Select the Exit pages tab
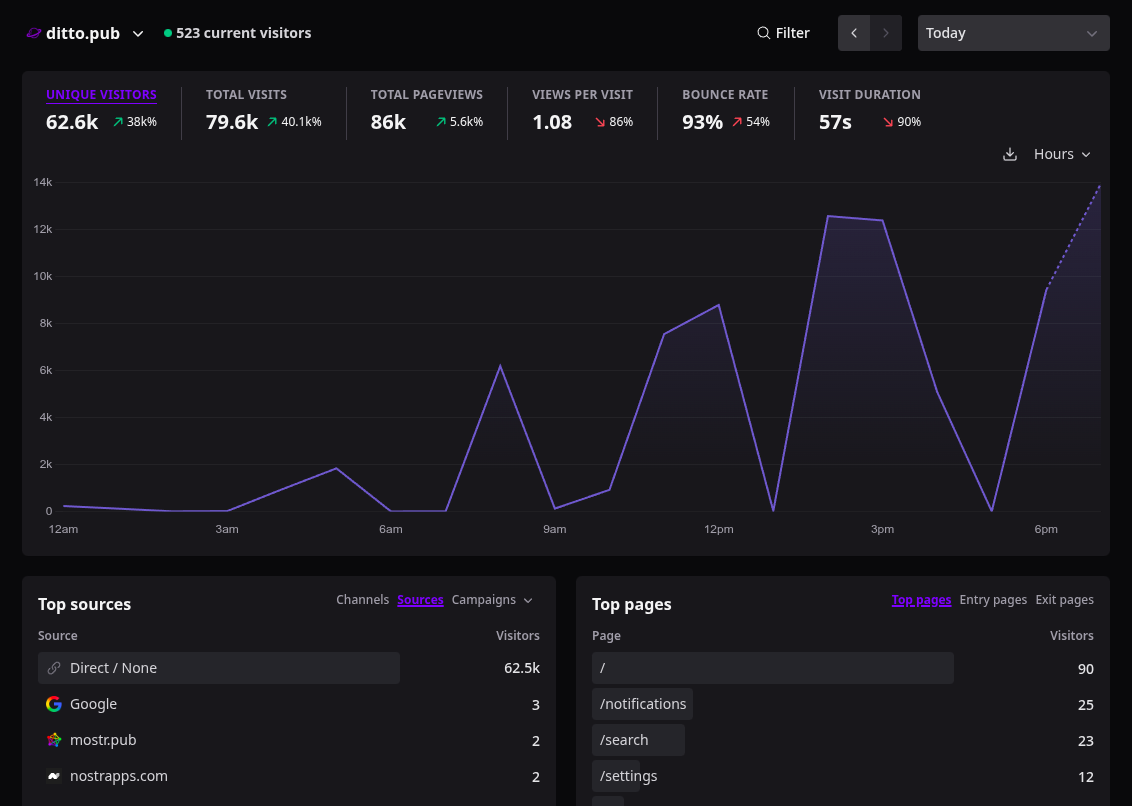The height and width of the screenshot is (806, 1132). click(x=1064, y=600)
